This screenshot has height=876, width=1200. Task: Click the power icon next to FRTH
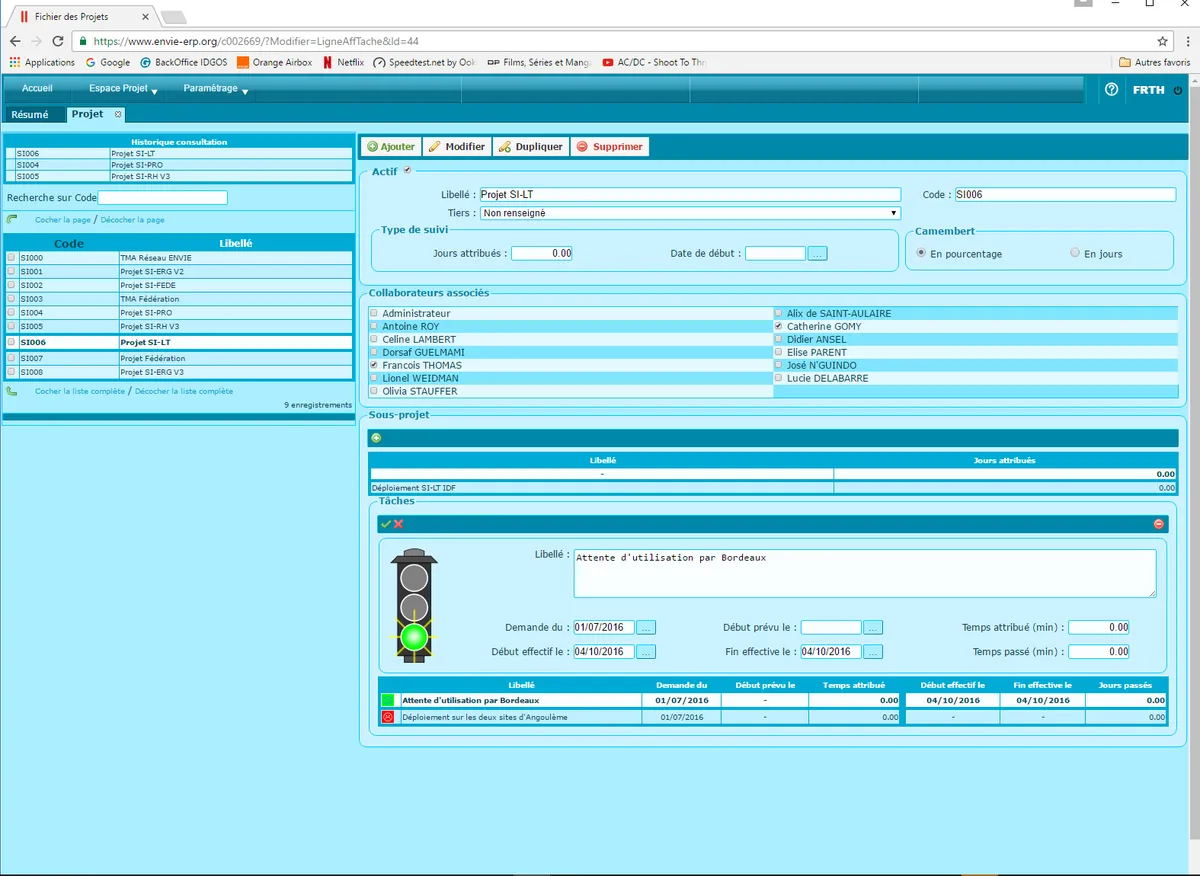click(x=1177, y=90)
